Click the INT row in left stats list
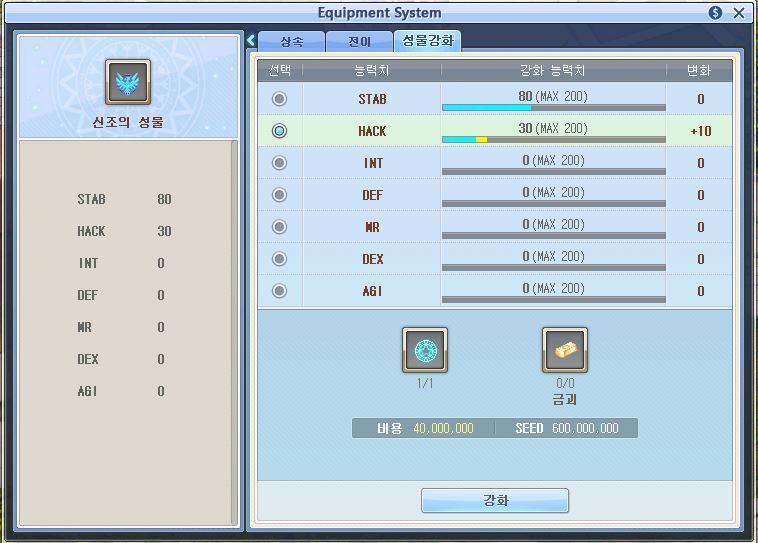 (x=121, y=263)
